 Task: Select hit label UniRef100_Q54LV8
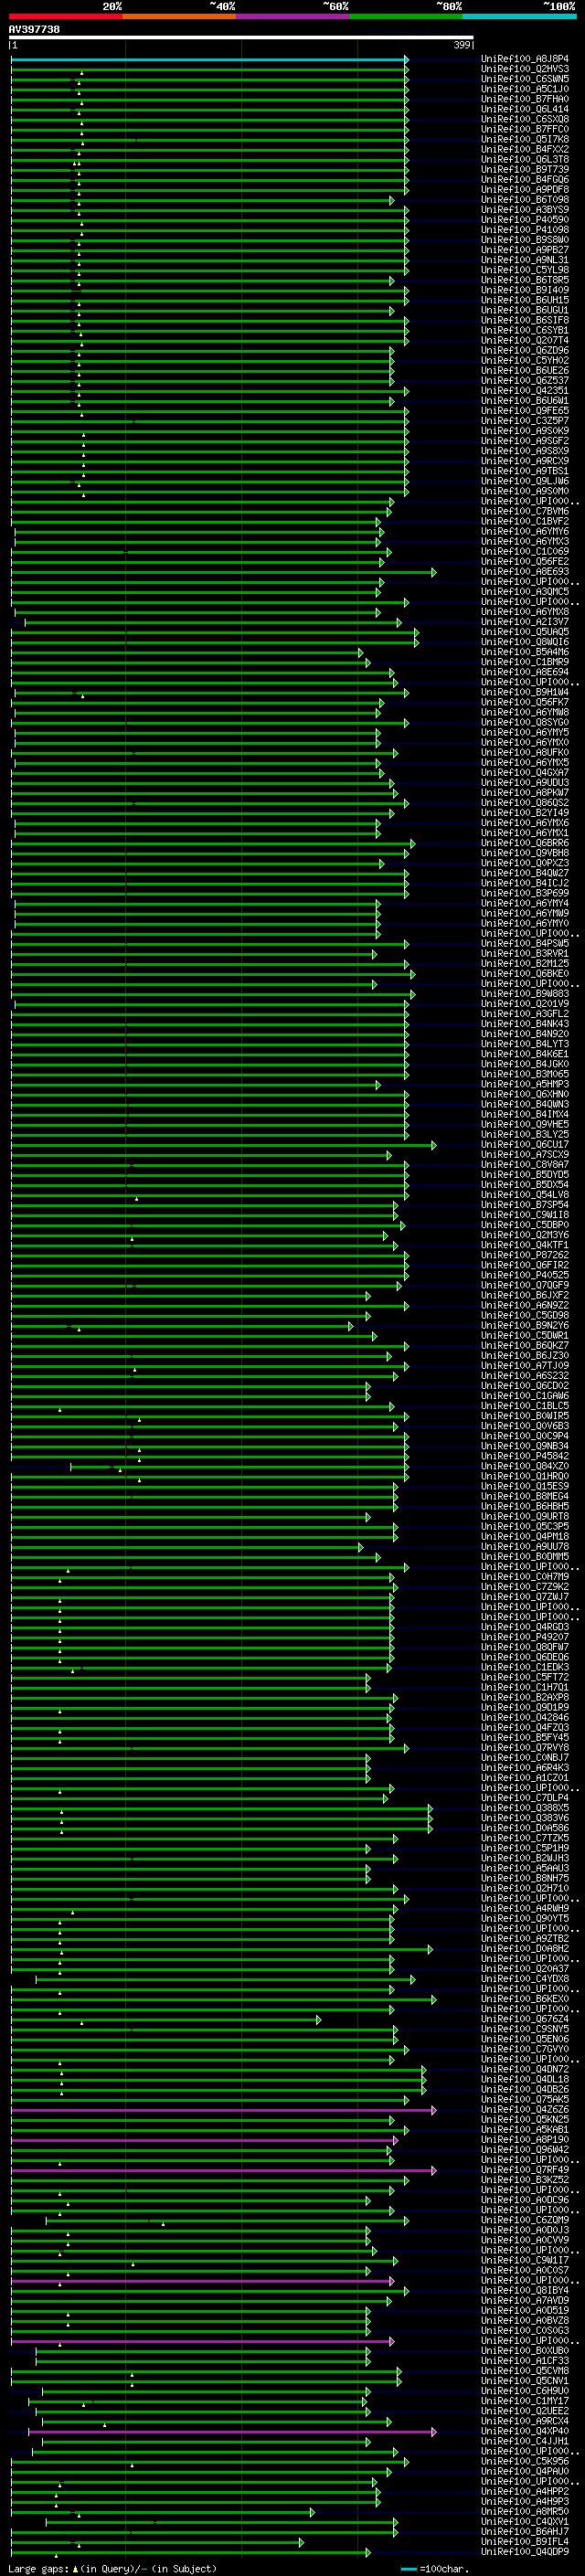click(525, 1196)
